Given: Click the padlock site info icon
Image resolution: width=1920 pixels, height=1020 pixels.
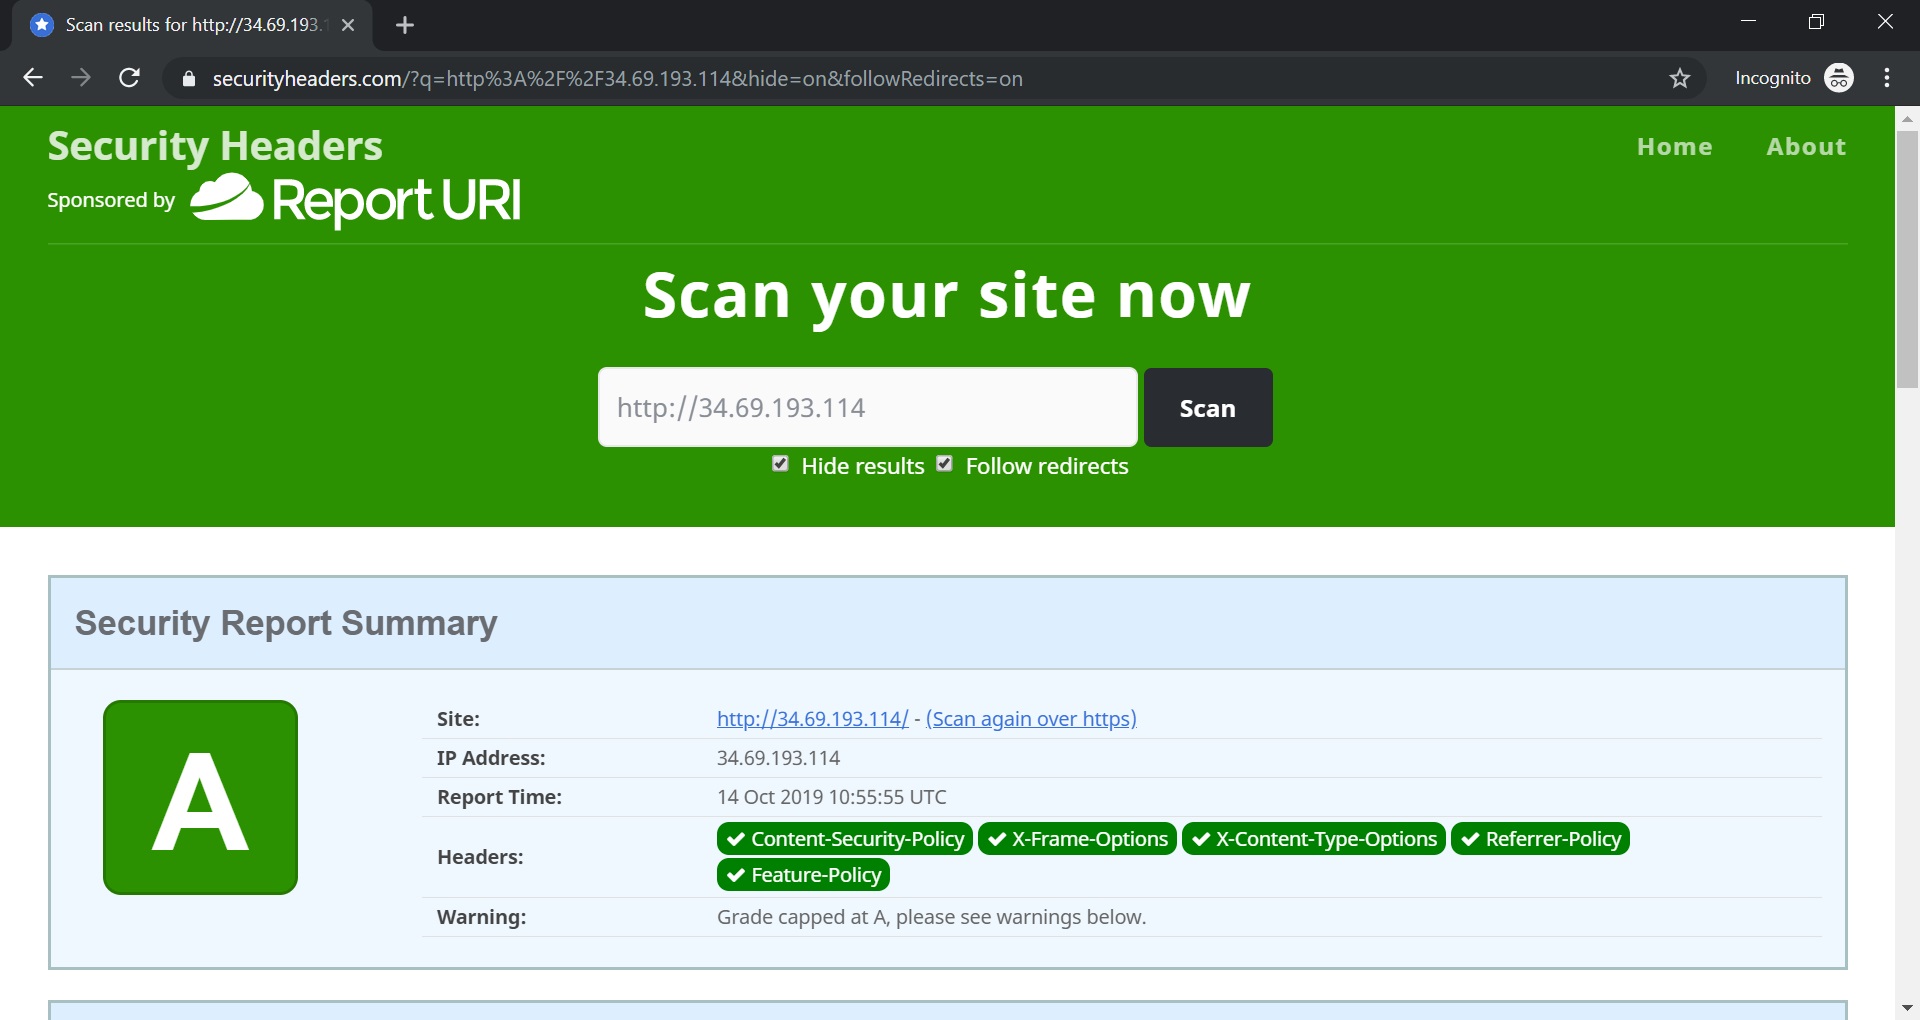Looking at the screenshot, I should coord(188,79).
